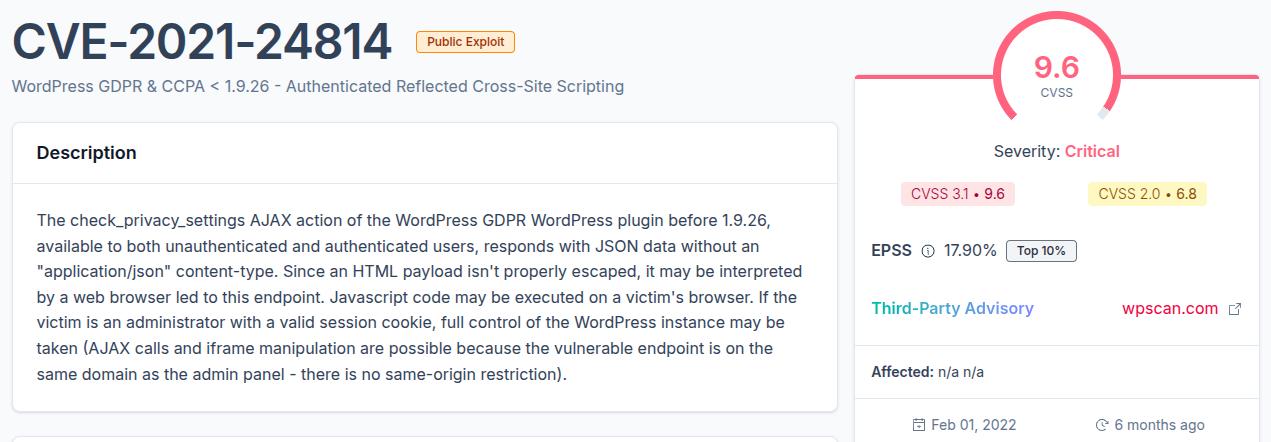Click the Affected n/a n/a line
This screenshot has height=442, width=1271.
coord(928,372)
